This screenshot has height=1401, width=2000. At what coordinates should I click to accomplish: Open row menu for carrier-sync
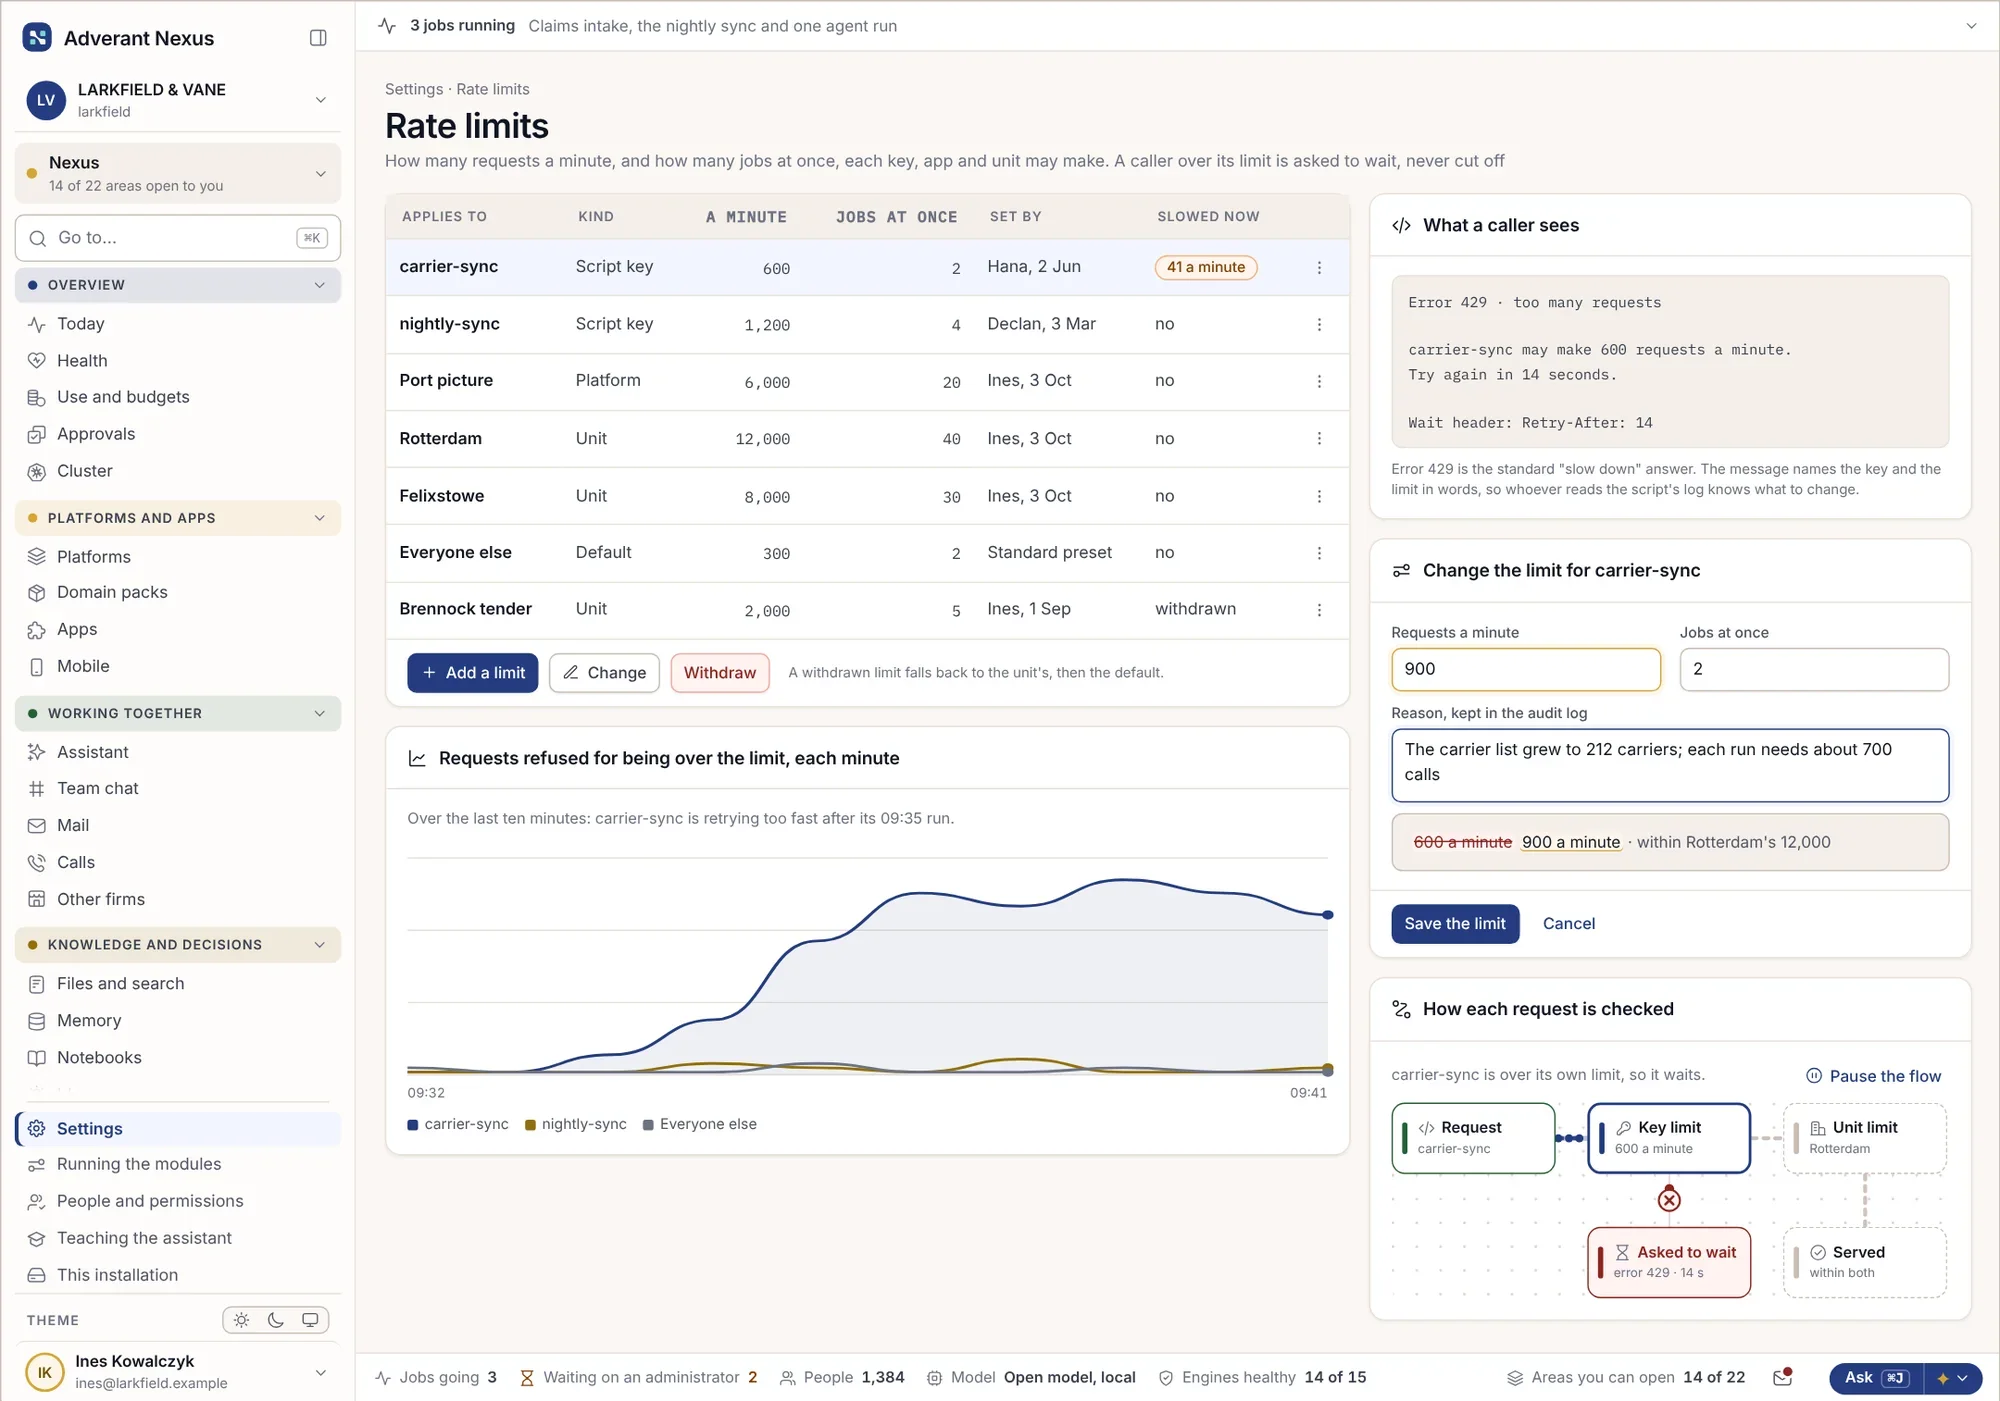1319,268
